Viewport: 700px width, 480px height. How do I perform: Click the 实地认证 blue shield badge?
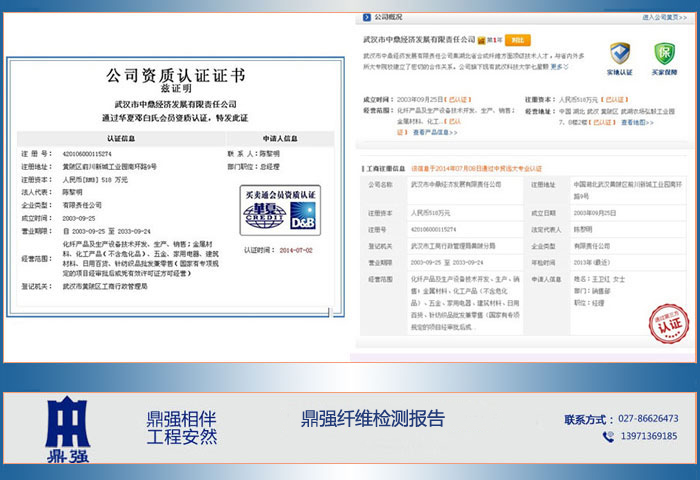[621, 56]
